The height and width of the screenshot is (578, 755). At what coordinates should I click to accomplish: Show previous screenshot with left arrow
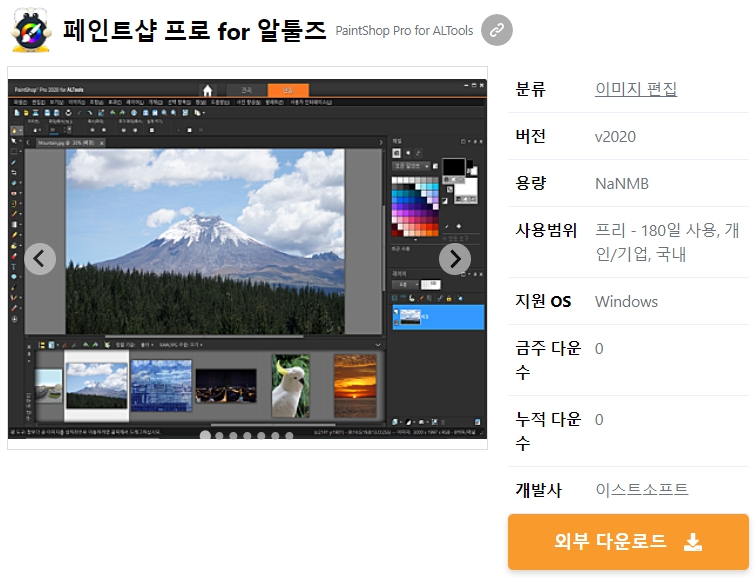[40, 259]
